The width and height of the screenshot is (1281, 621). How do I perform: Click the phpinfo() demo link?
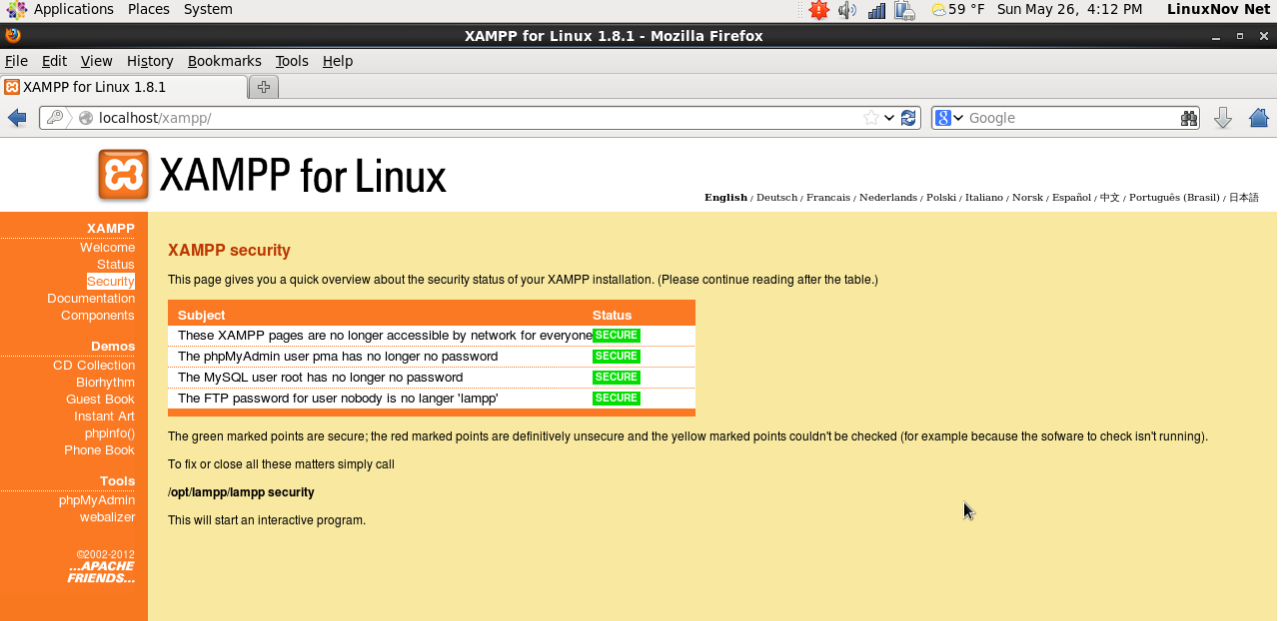pos(109,433)
